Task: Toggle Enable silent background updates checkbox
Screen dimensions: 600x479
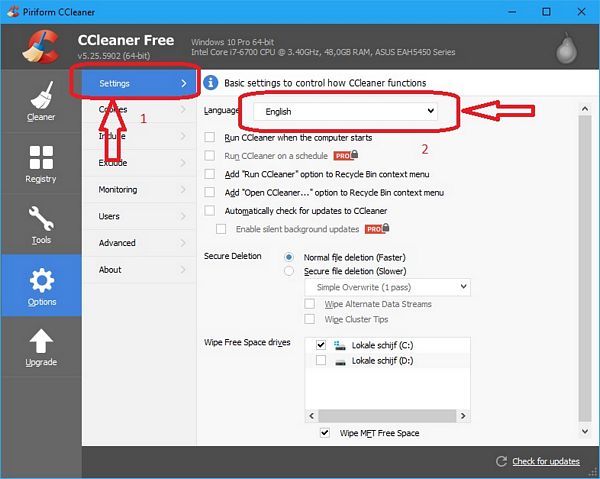Action: click(221, 229)
